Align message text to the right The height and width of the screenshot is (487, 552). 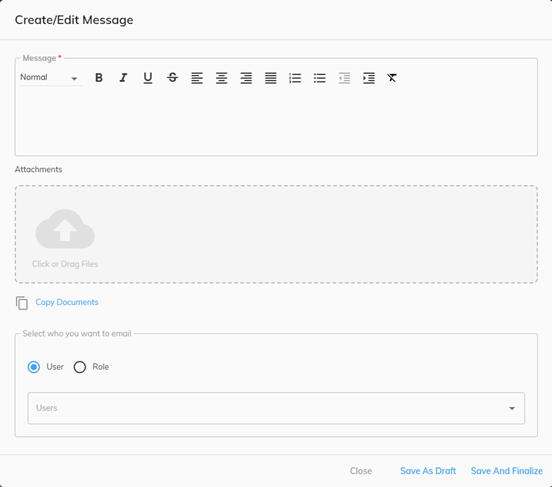point(246,78)
